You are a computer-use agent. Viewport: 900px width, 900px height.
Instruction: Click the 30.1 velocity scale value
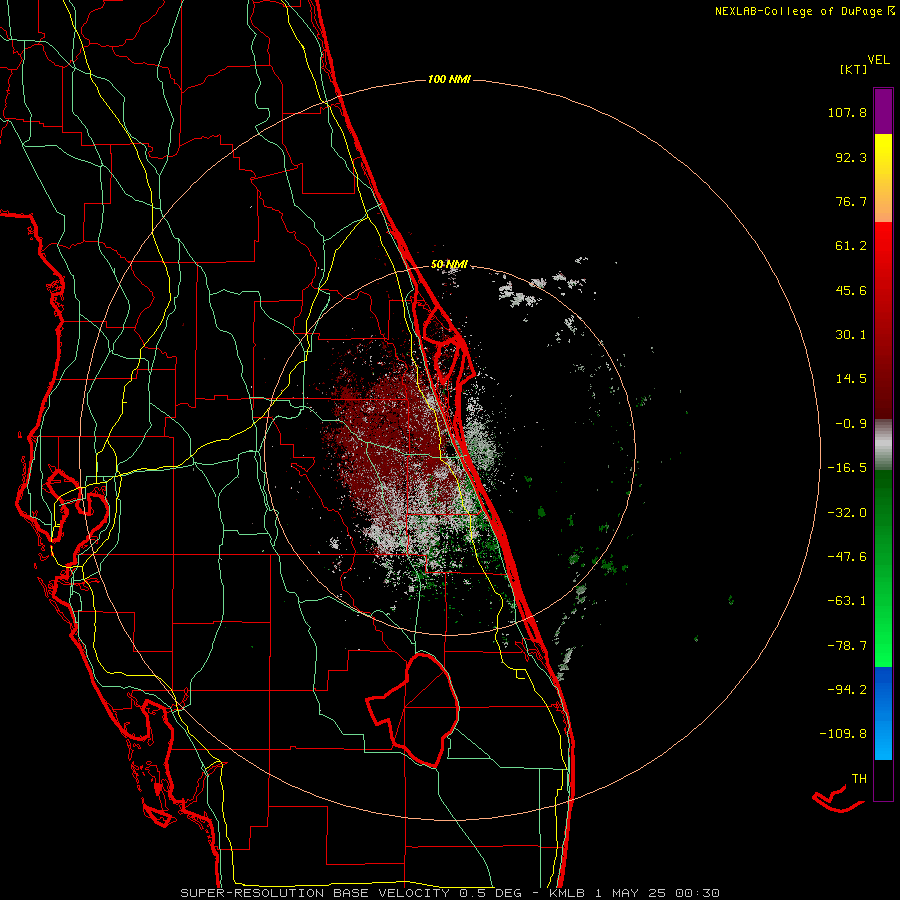[x=851, y=335]
